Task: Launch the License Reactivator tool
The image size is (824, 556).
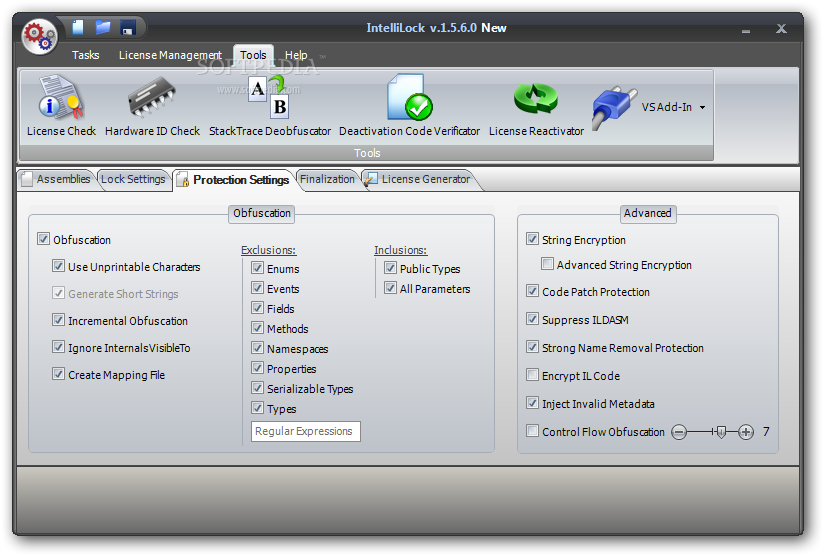Action: (x=536, y=106)
